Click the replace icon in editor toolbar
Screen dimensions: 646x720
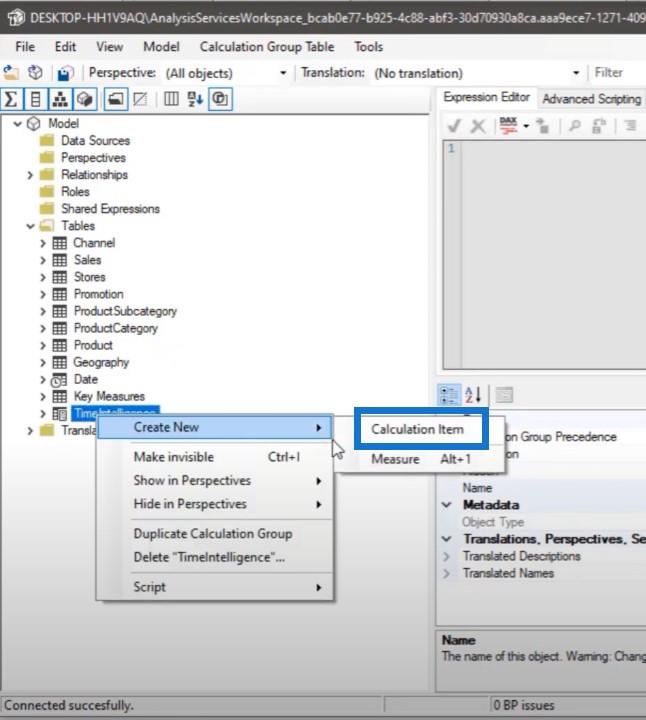pos(599,125)
